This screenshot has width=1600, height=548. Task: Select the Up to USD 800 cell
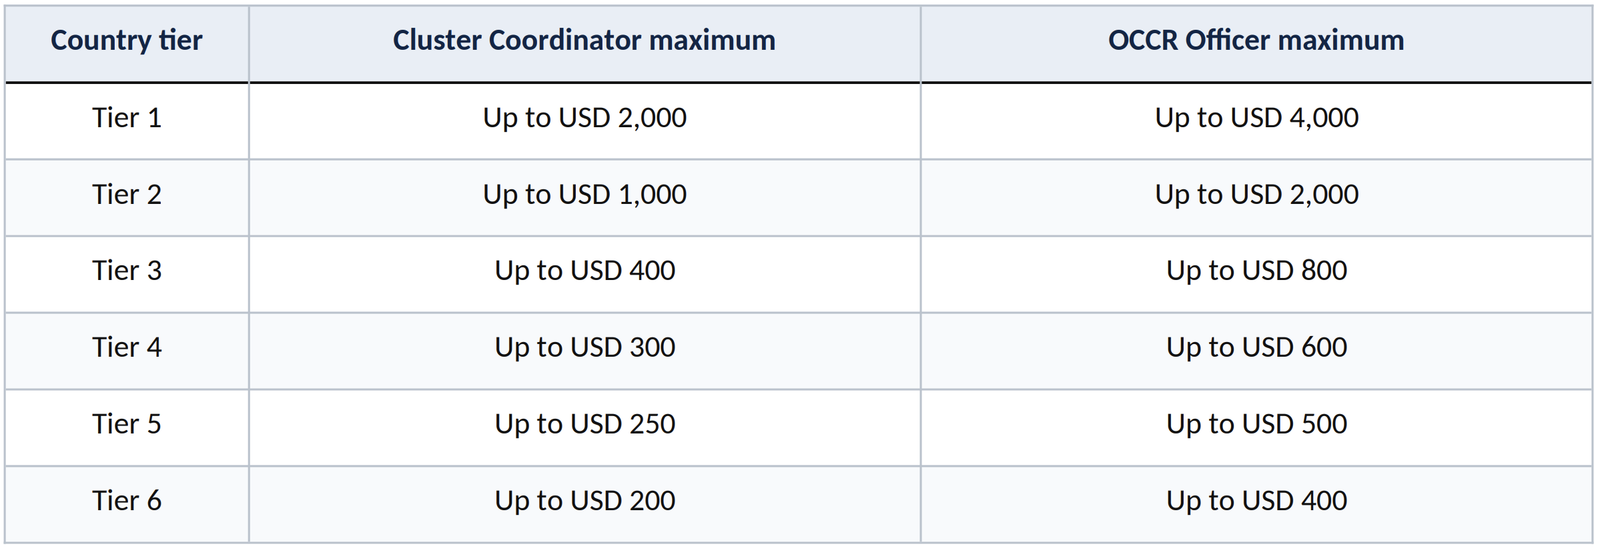(x=1256, y=271)
